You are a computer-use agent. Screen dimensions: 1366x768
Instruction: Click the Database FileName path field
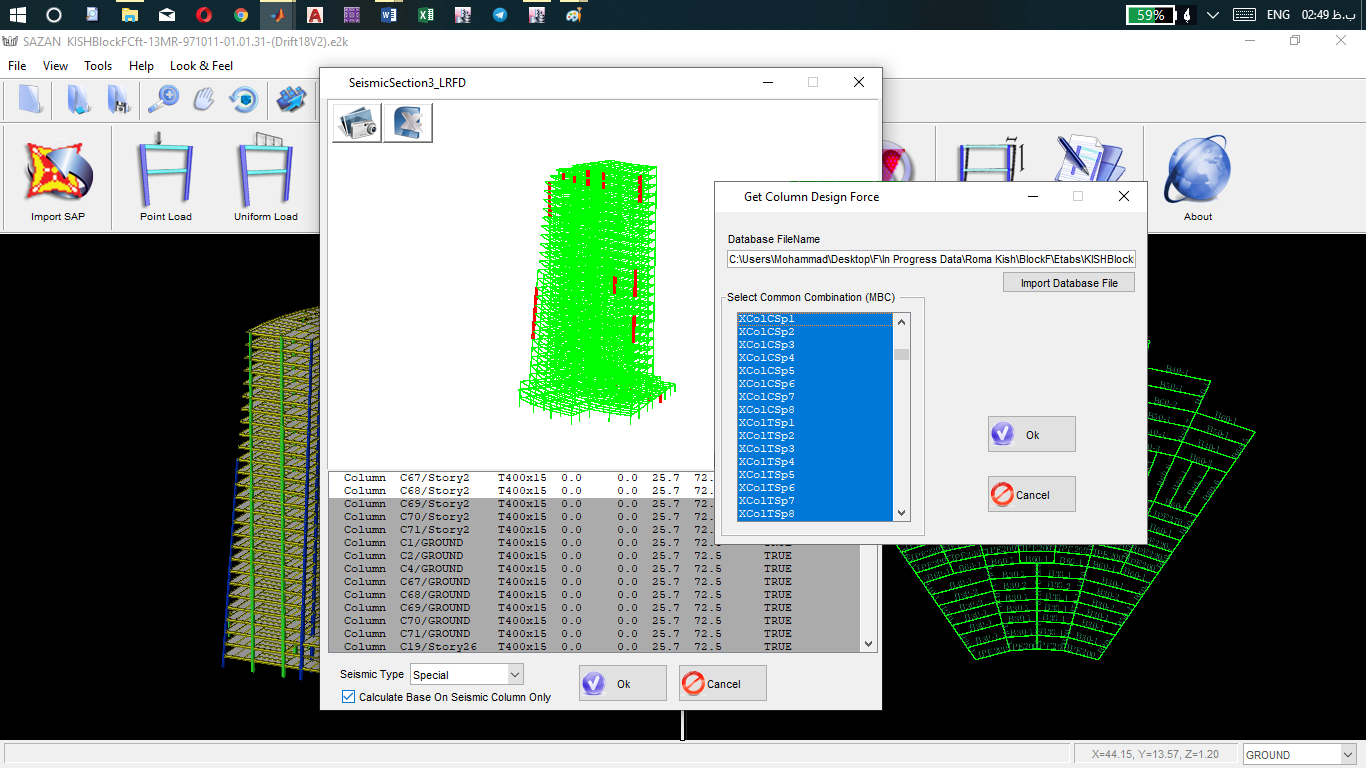pyautogui.click(x=931, y=259)
